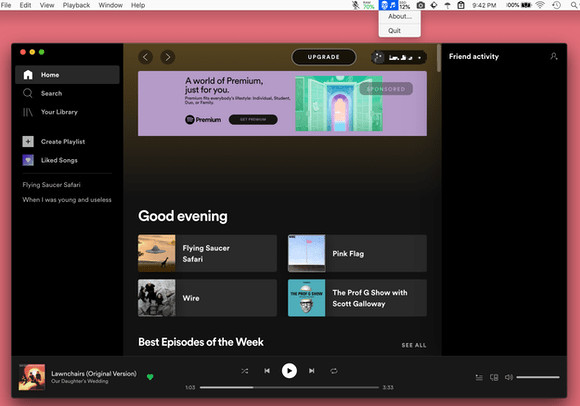Click the umbrella icon in menu bar
This screenshot has height=406, width=580.
click(x=447, y=5)
